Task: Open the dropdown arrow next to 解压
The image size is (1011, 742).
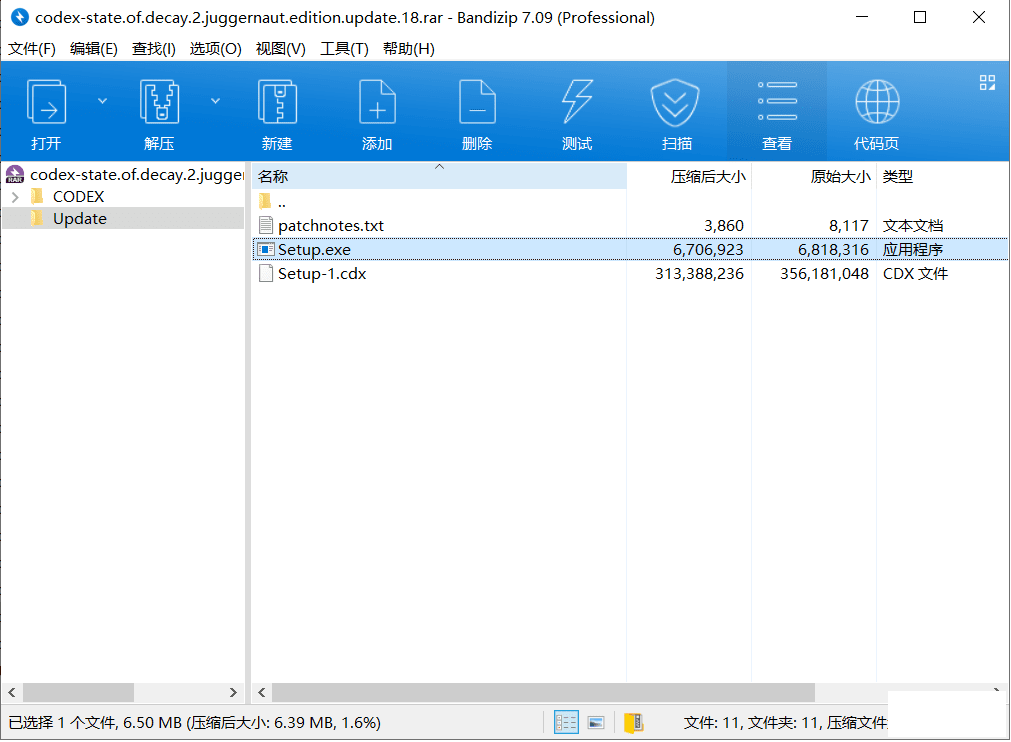Action: [215, 101]
